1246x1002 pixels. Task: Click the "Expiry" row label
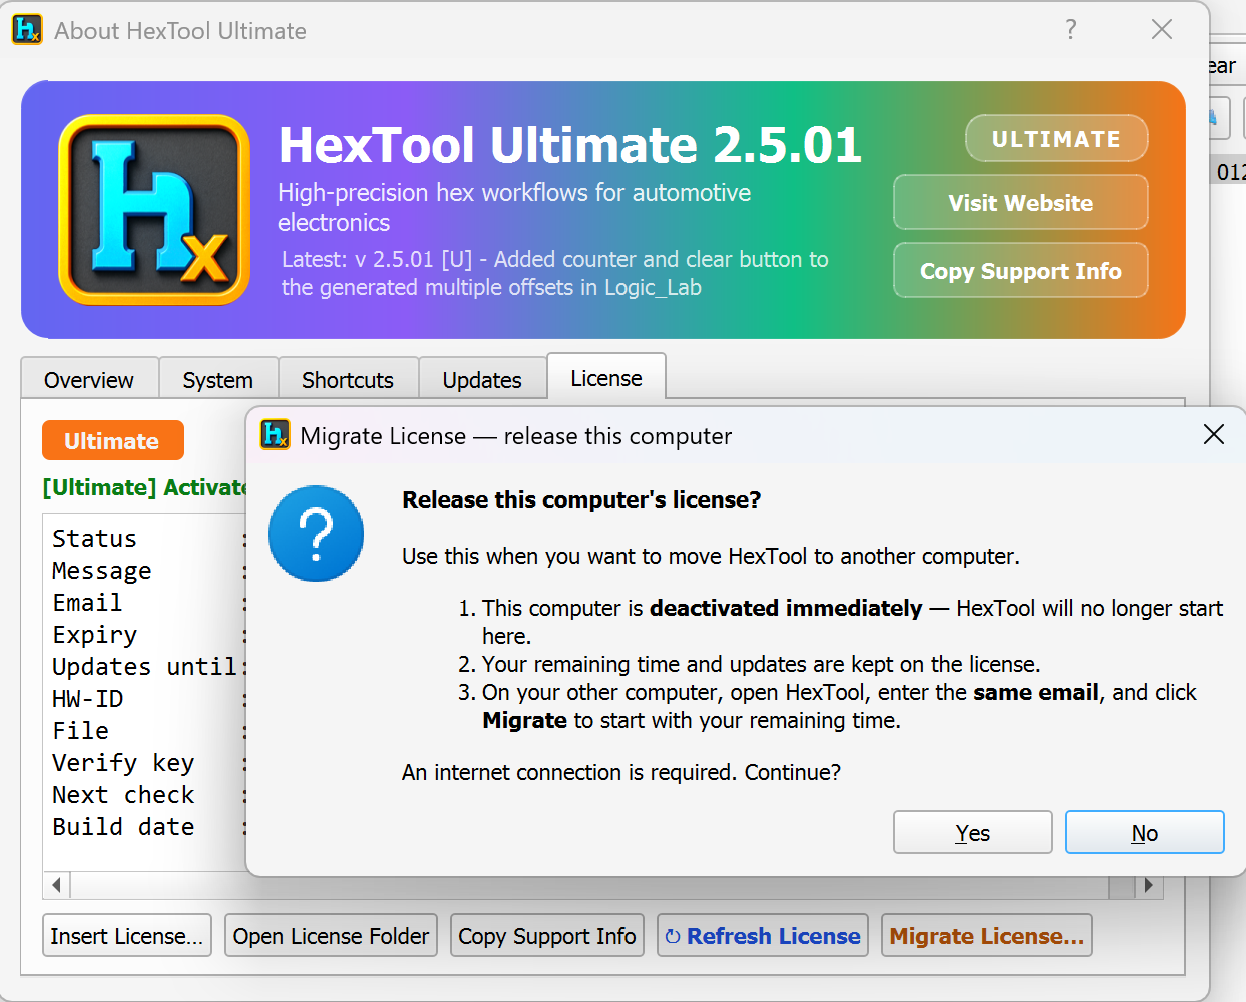pyautogui.click(x=95, y=635)
